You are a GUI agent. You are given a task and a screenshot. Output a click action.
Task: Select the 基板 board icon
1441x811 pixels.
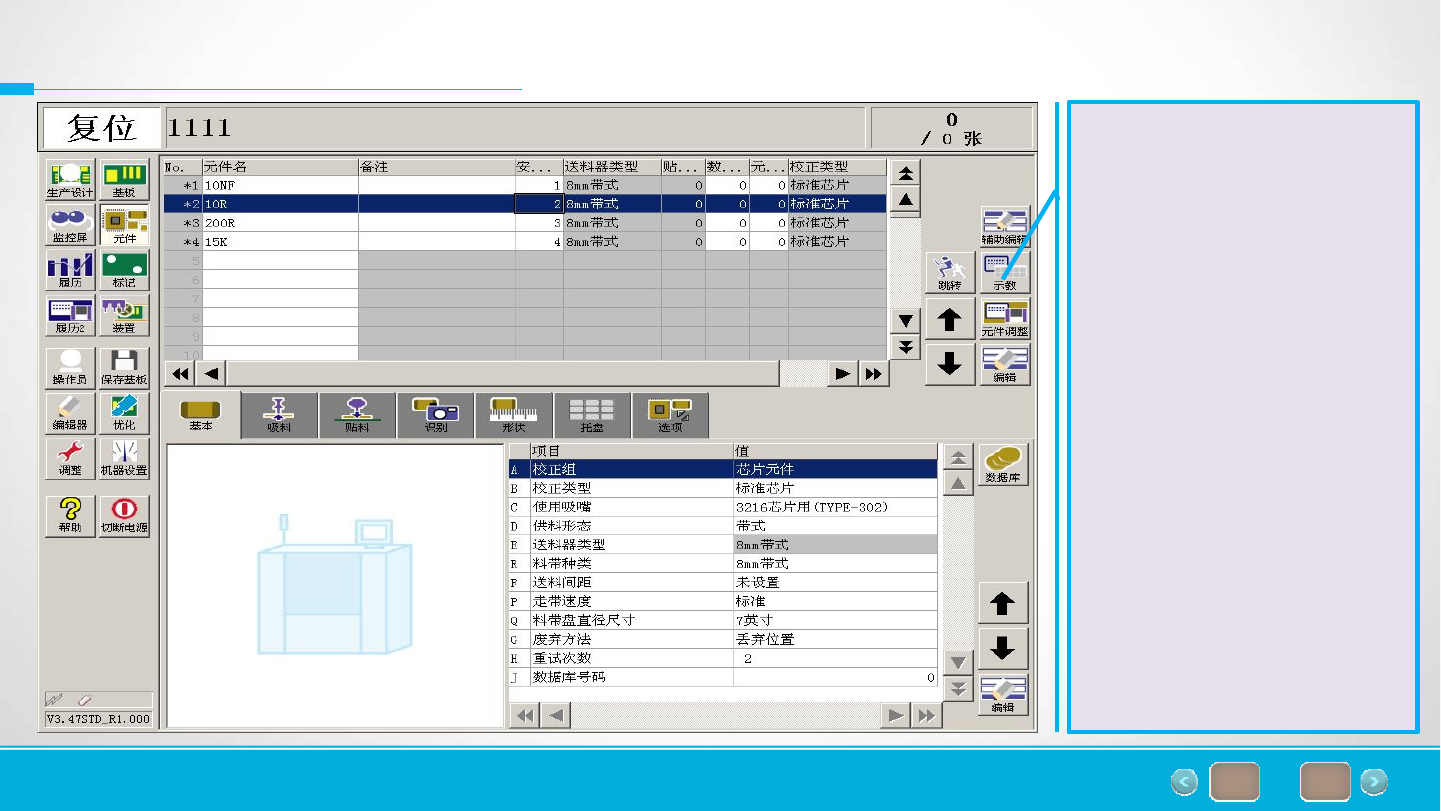coord(125,180)
